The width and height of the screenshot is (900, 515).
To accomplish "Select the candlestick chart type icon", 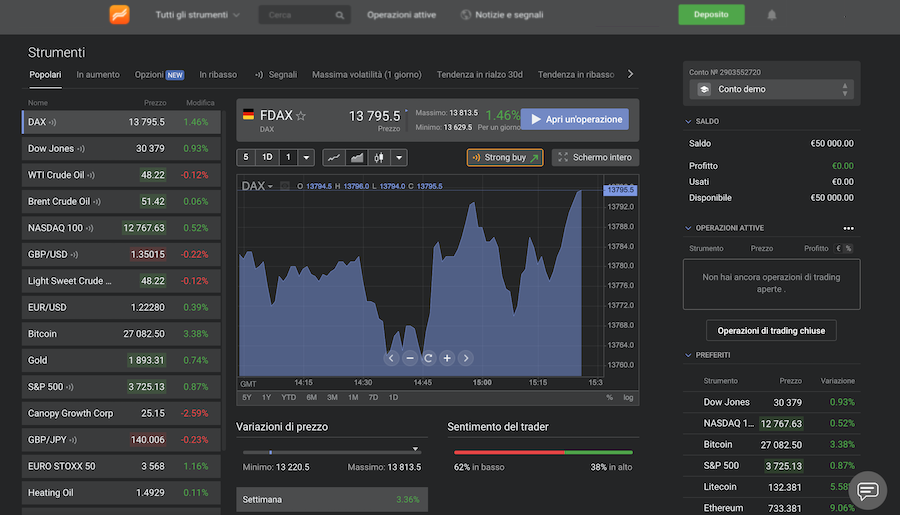I will tap(379, 157).
